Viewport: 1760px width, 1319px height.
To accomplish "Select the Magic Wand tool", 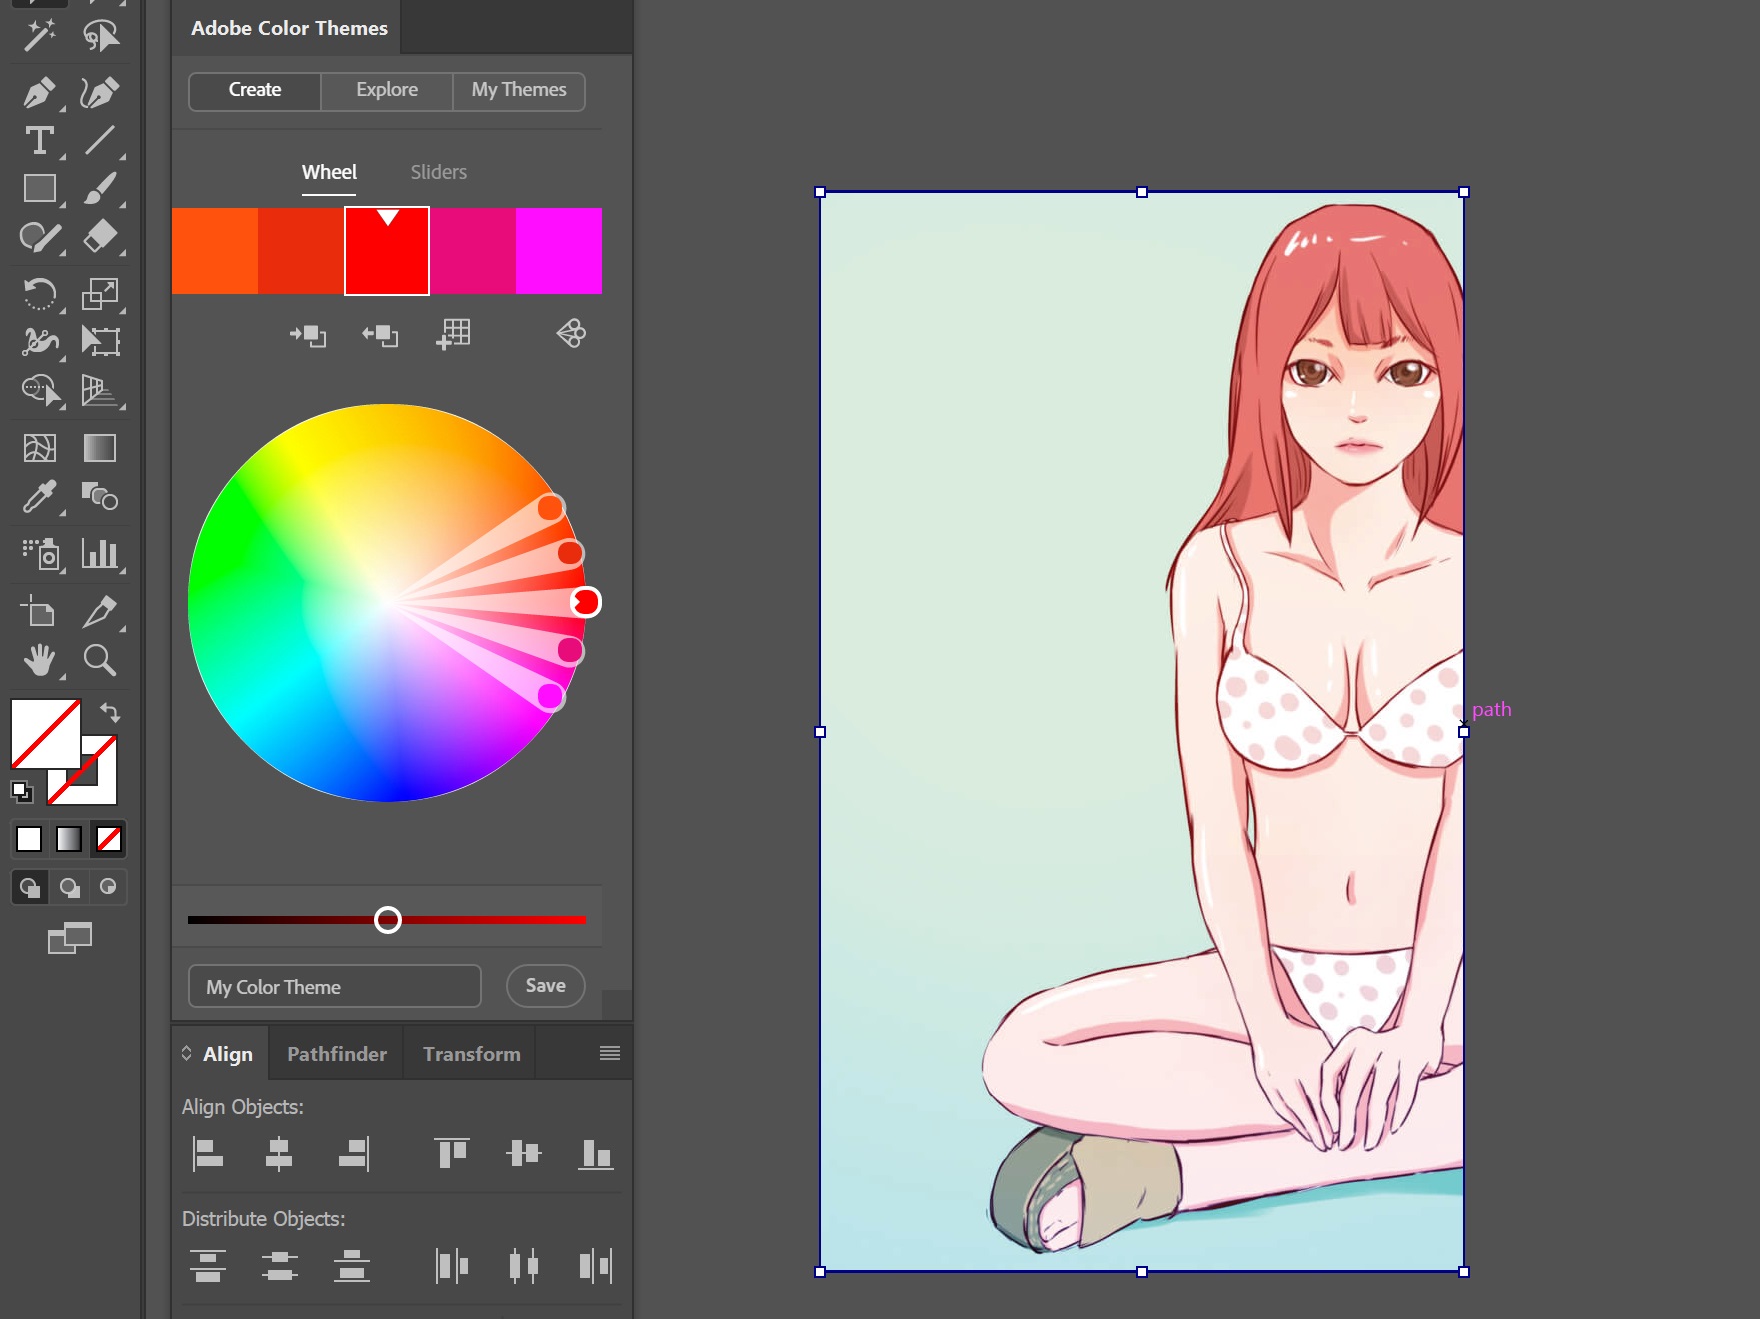I will pos(40,36).
